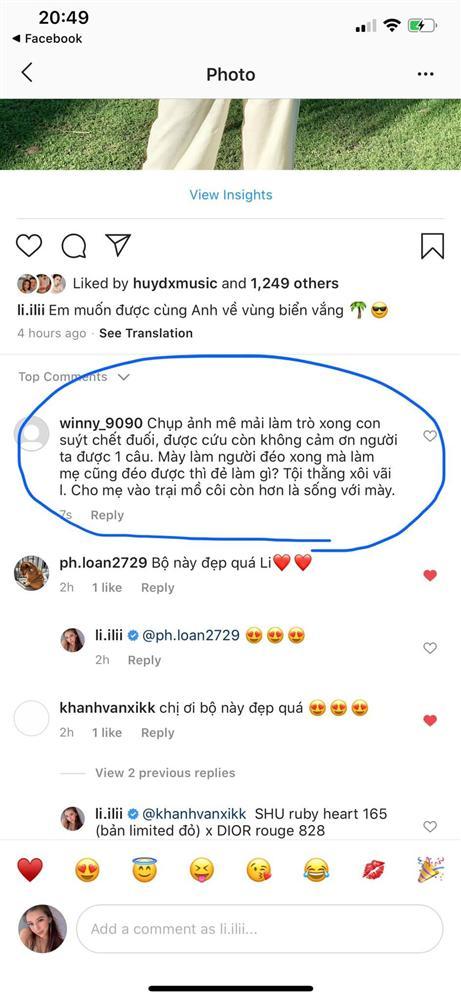This screenshot has height=1000, width=461.
Task: Insert the red heart quick emoji
Action: coord(30,869)
